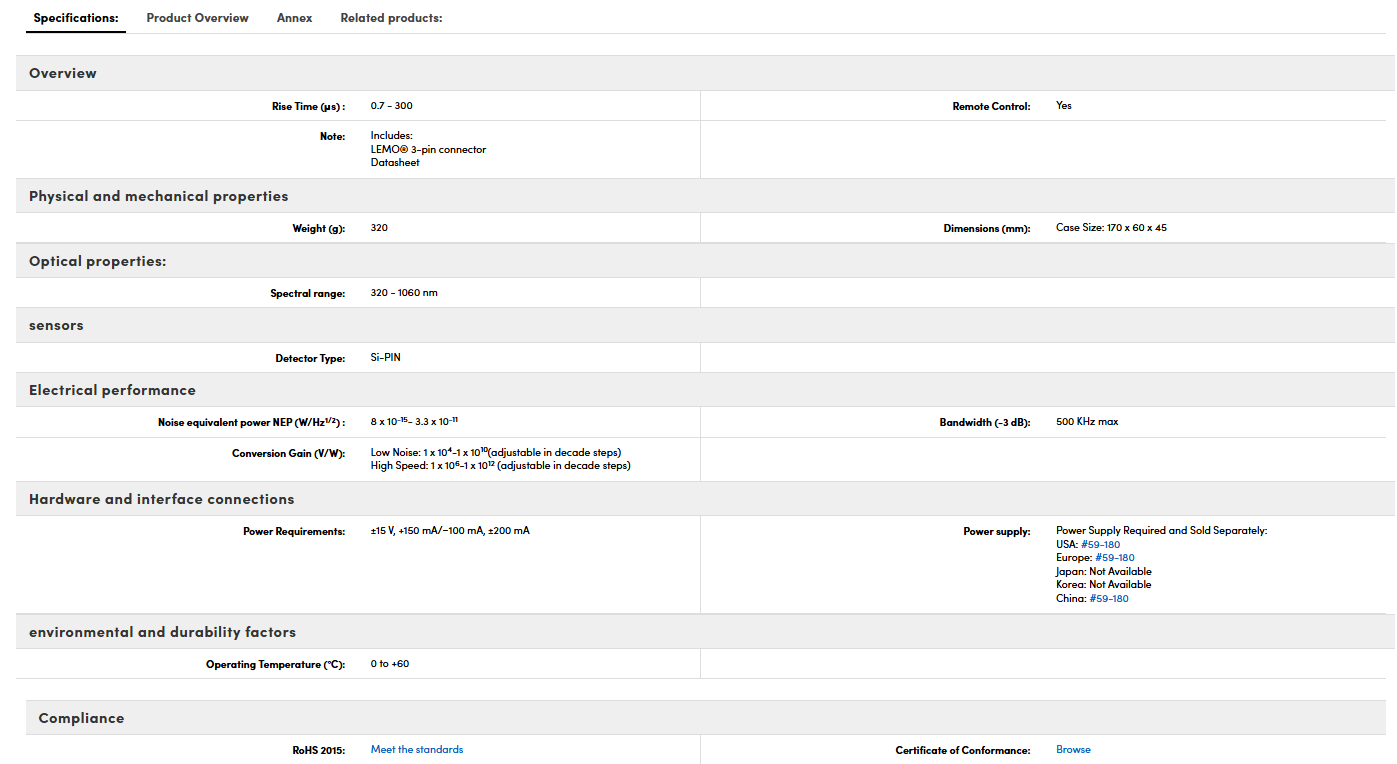Click the Compliance section header
The width and height of the screenshot is (1397, 764).
point(710,718)
